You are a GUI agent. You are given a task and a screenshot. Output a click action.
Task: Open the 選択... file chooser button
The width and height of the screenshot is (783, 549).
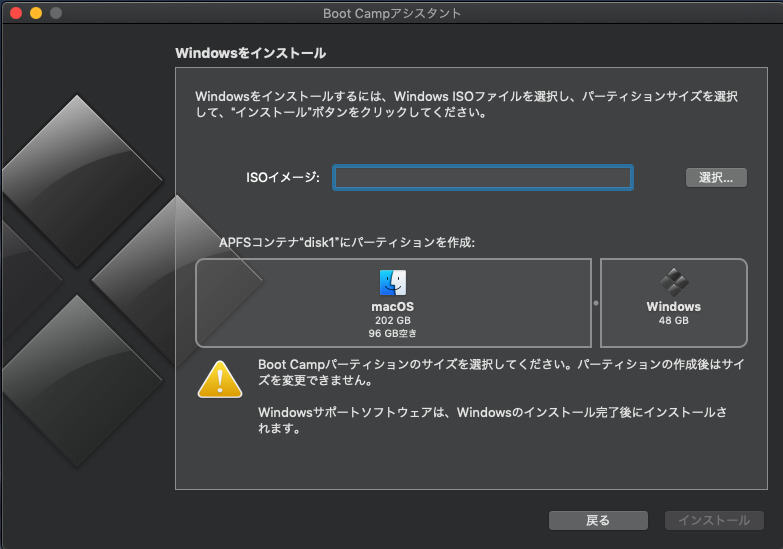pos(716,177)
